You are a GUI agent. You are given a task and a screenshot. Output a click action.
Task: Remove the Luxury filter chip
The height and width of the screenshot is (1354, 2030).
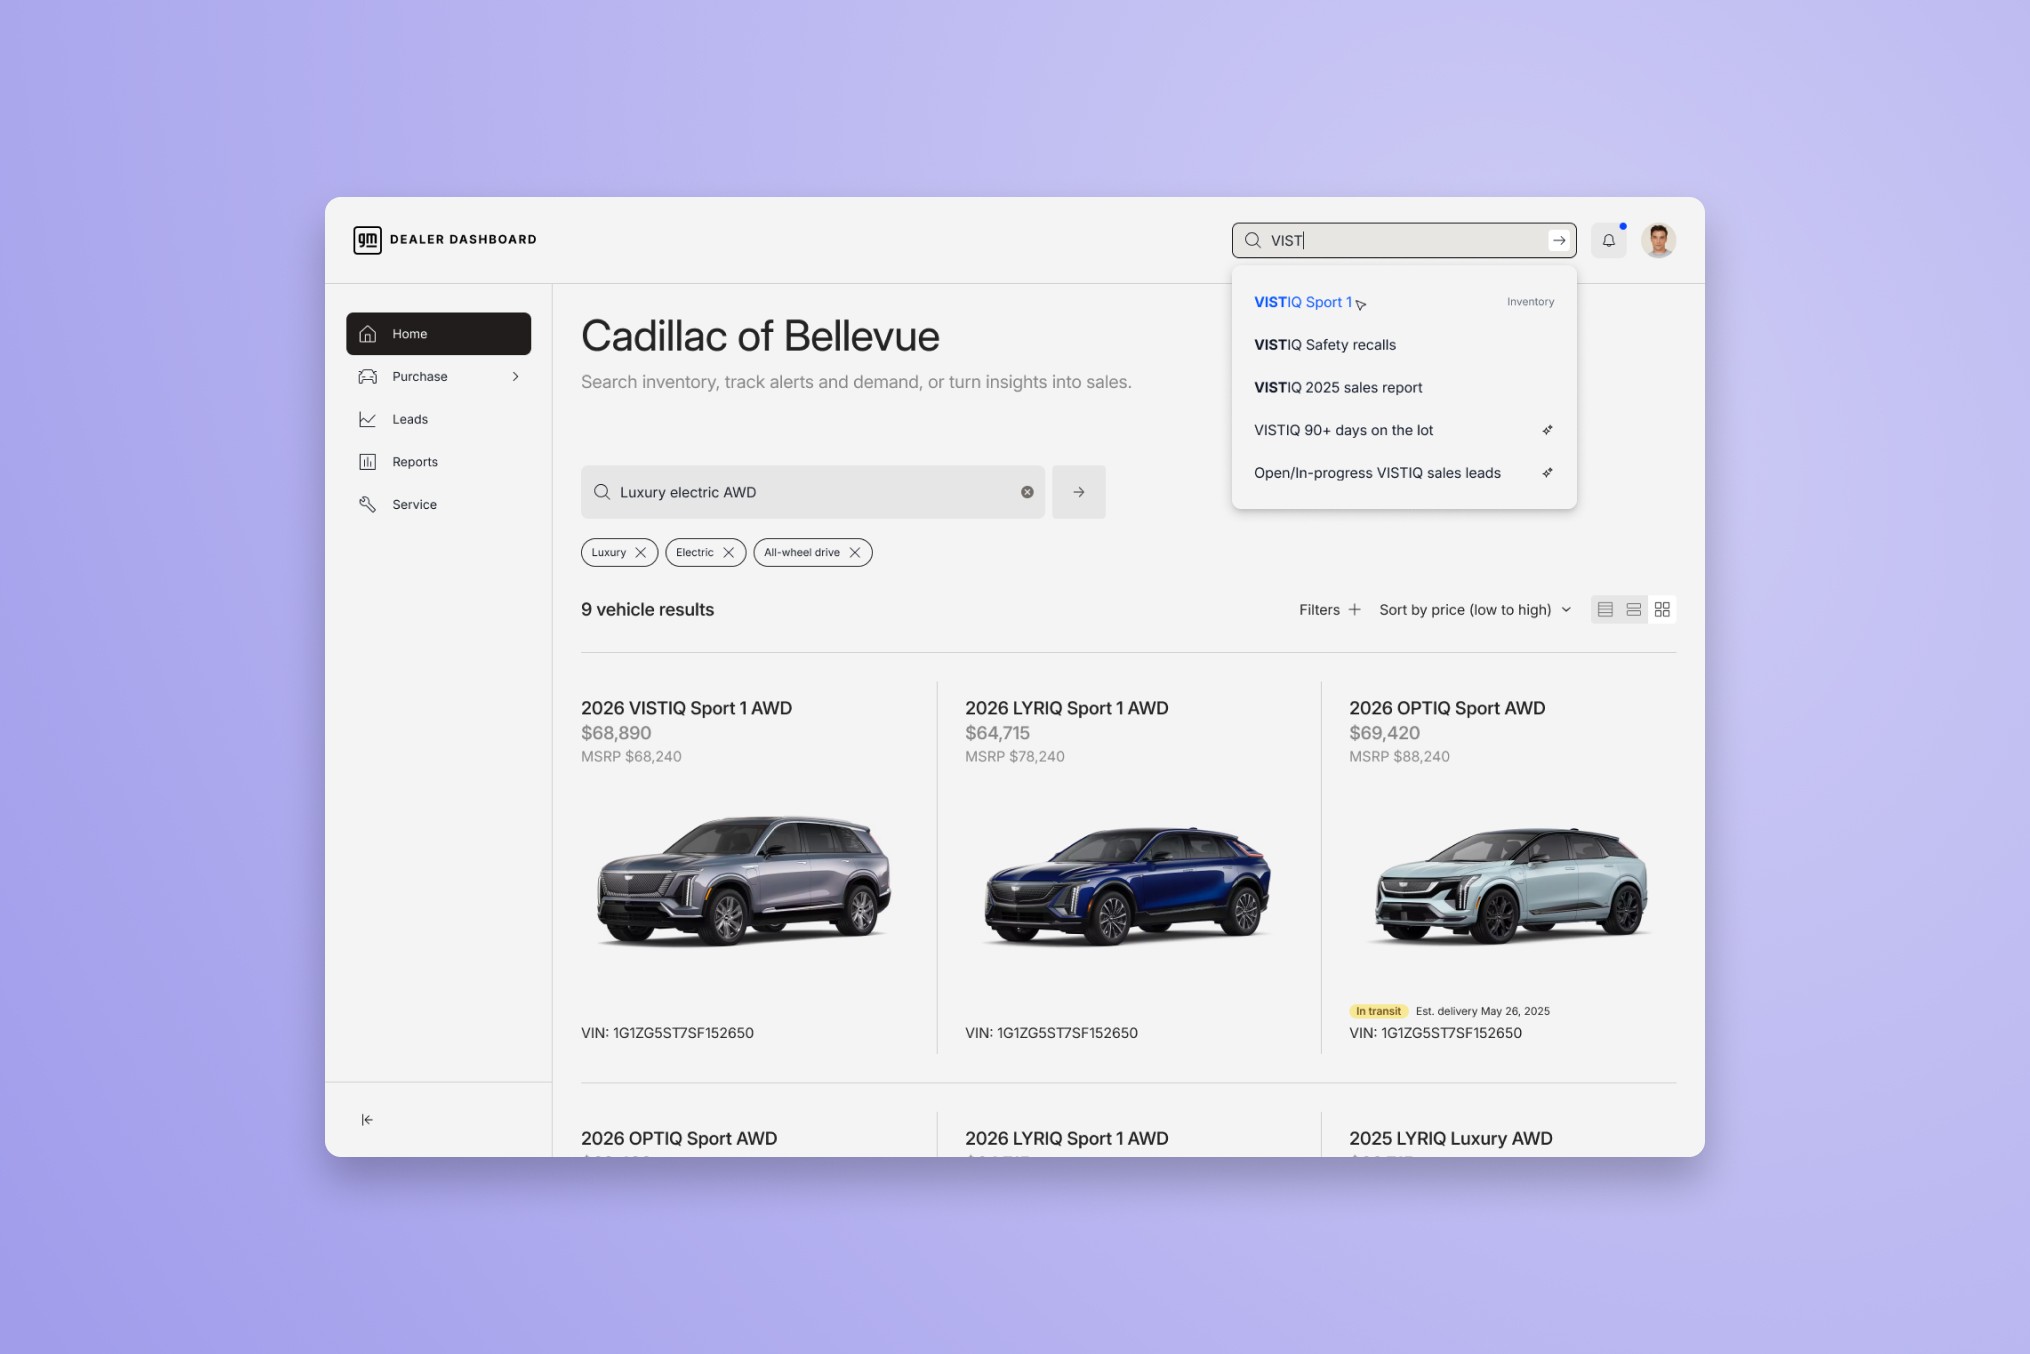(x=641, y=552)
